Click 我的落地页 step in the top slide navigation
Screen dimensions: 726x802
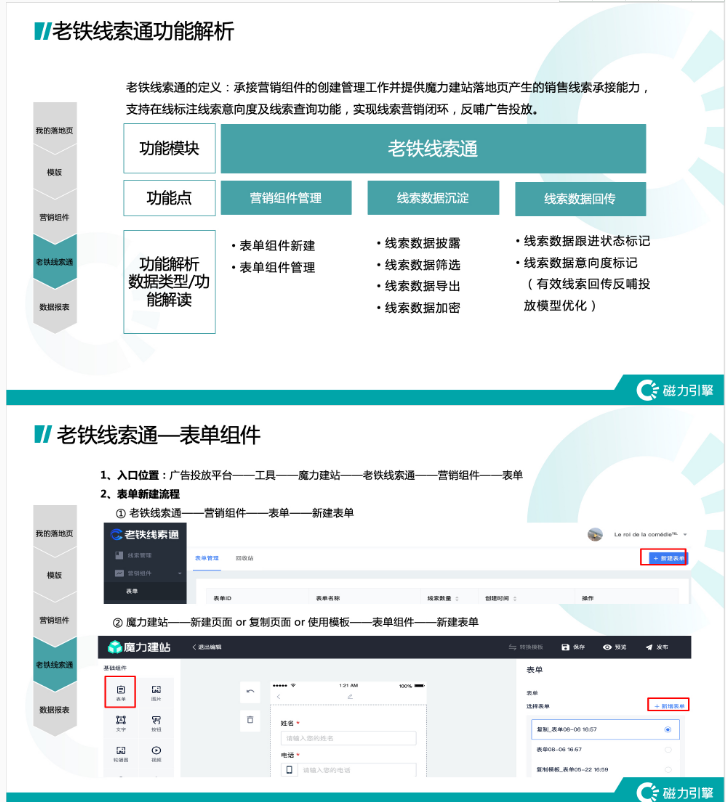(54, 131)
